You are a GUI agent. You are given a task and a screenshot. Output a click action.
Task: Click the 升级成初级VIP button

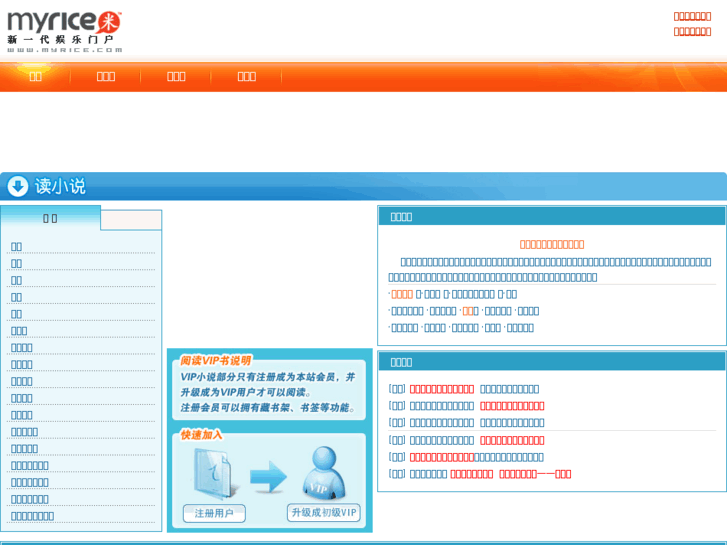324,513
